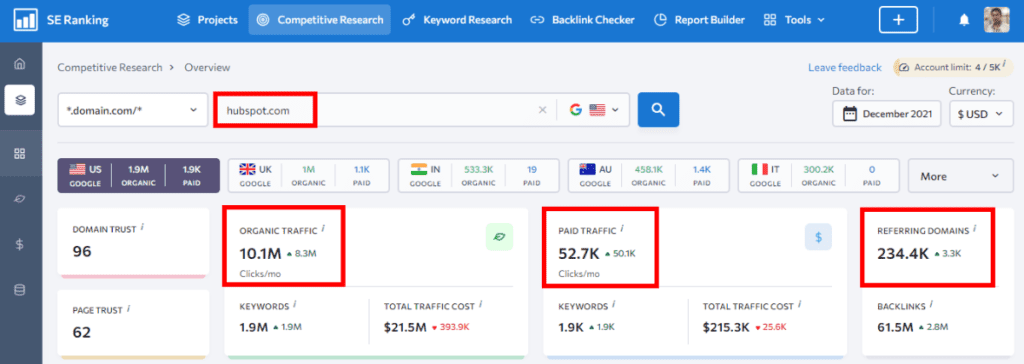The image size is (1024, 364).
Task: Click the dollar paid icon in sidebar
Action: (x=20, y=244)
